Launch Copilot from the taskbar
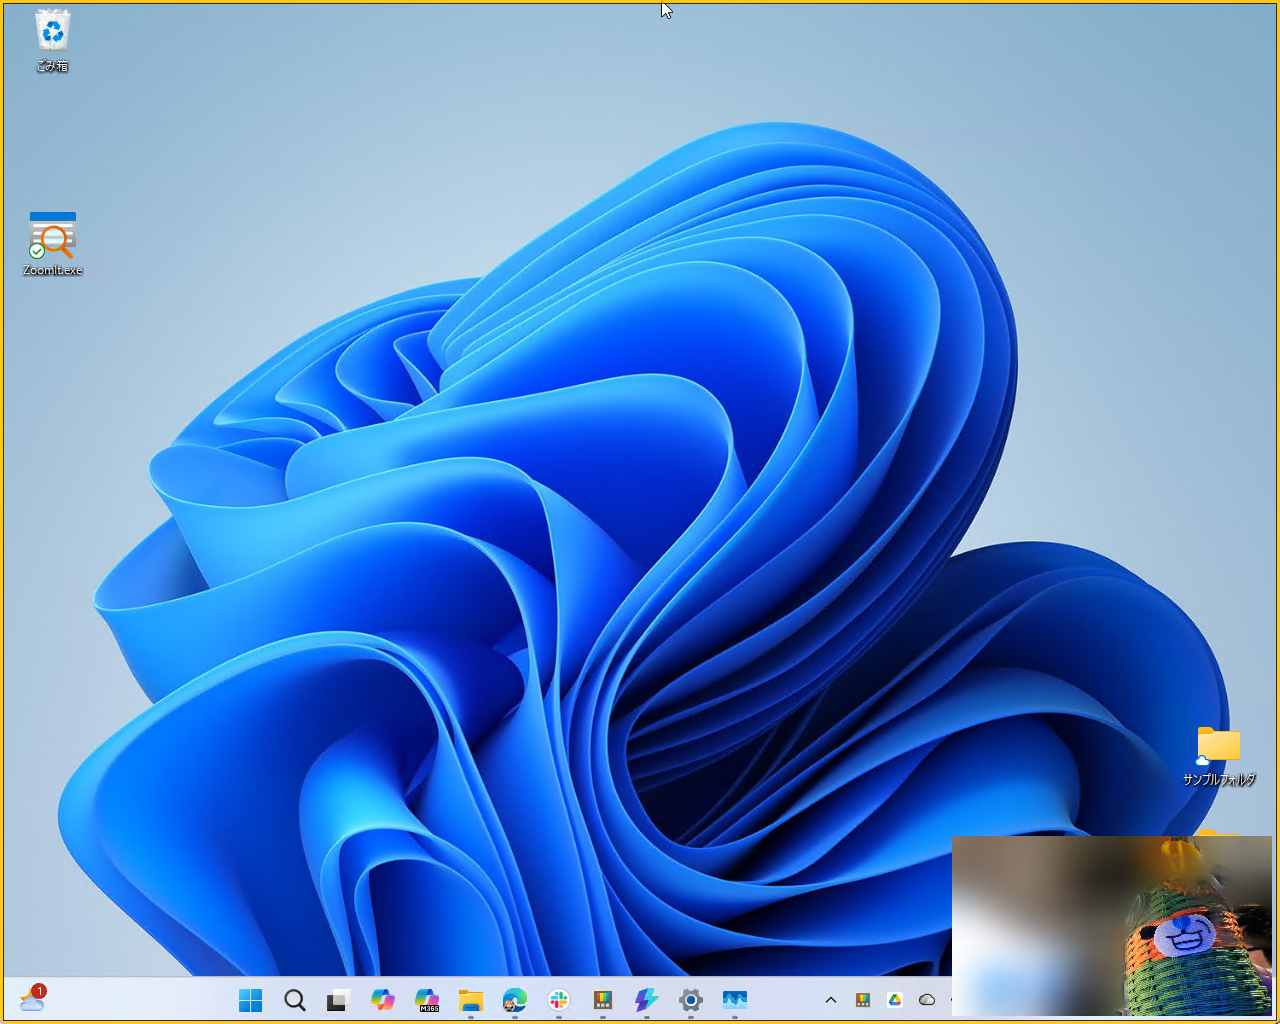 [x=383, y=1000]
